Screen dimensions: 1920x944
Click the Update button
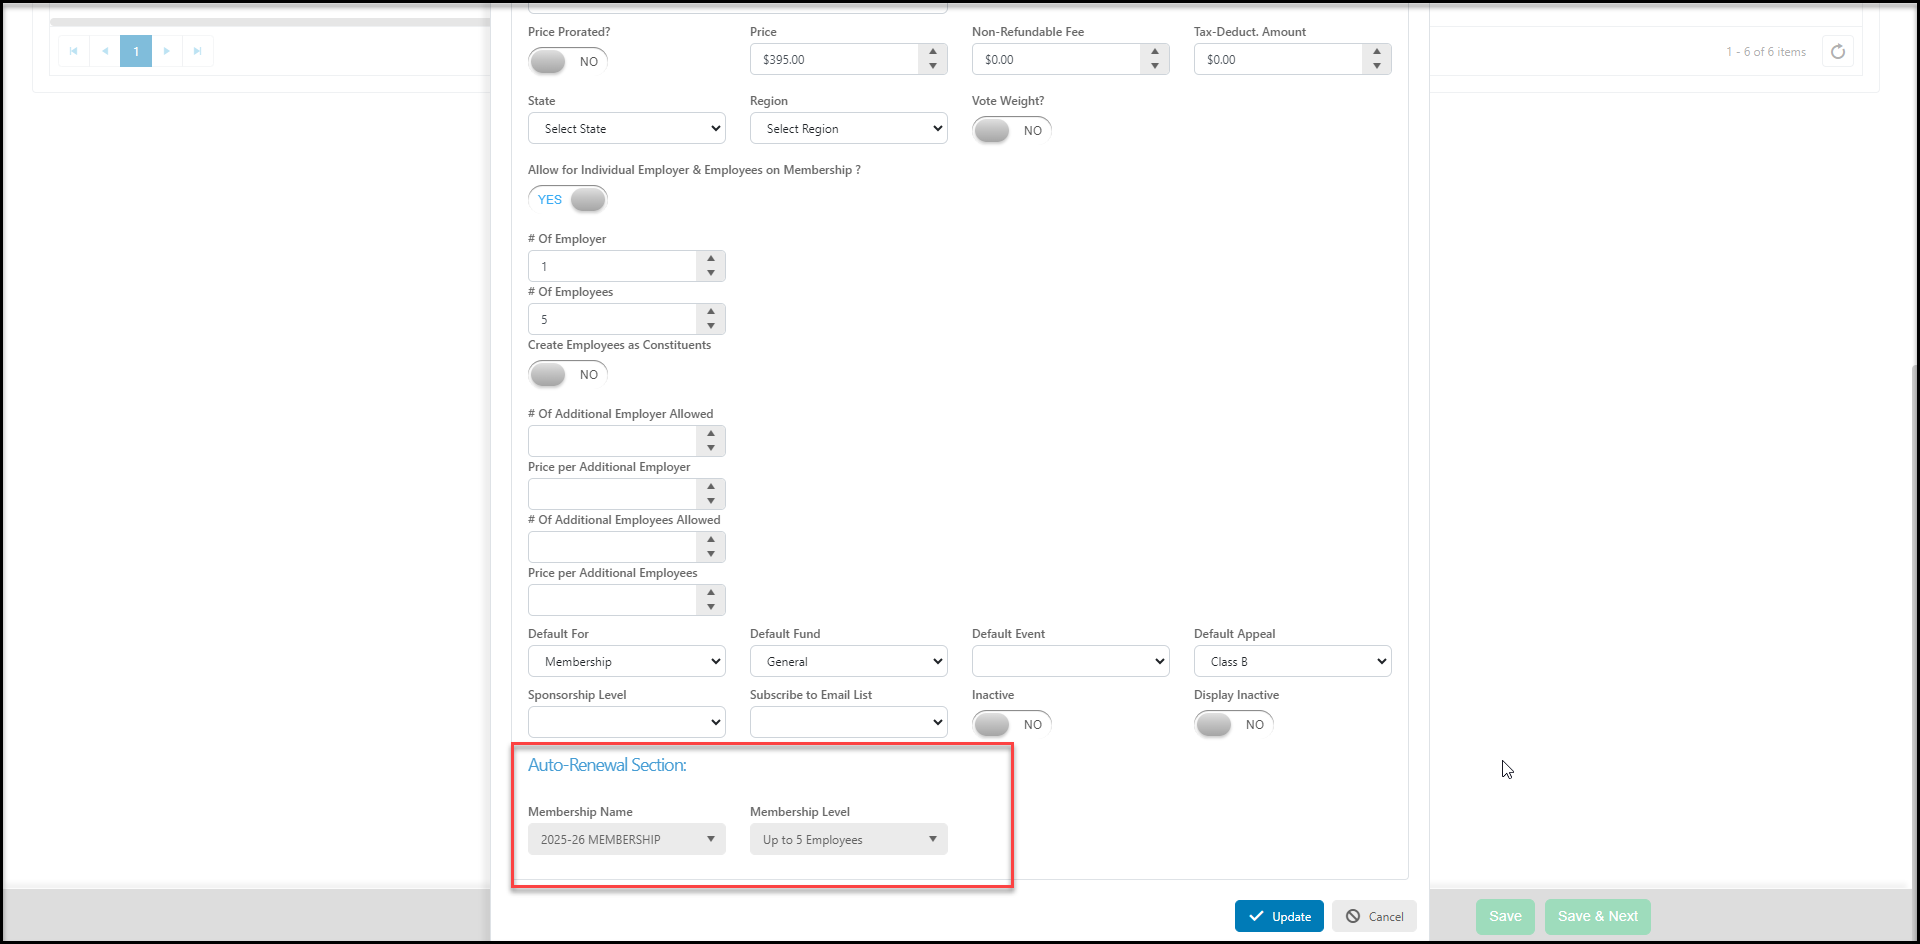point(1279,916)
